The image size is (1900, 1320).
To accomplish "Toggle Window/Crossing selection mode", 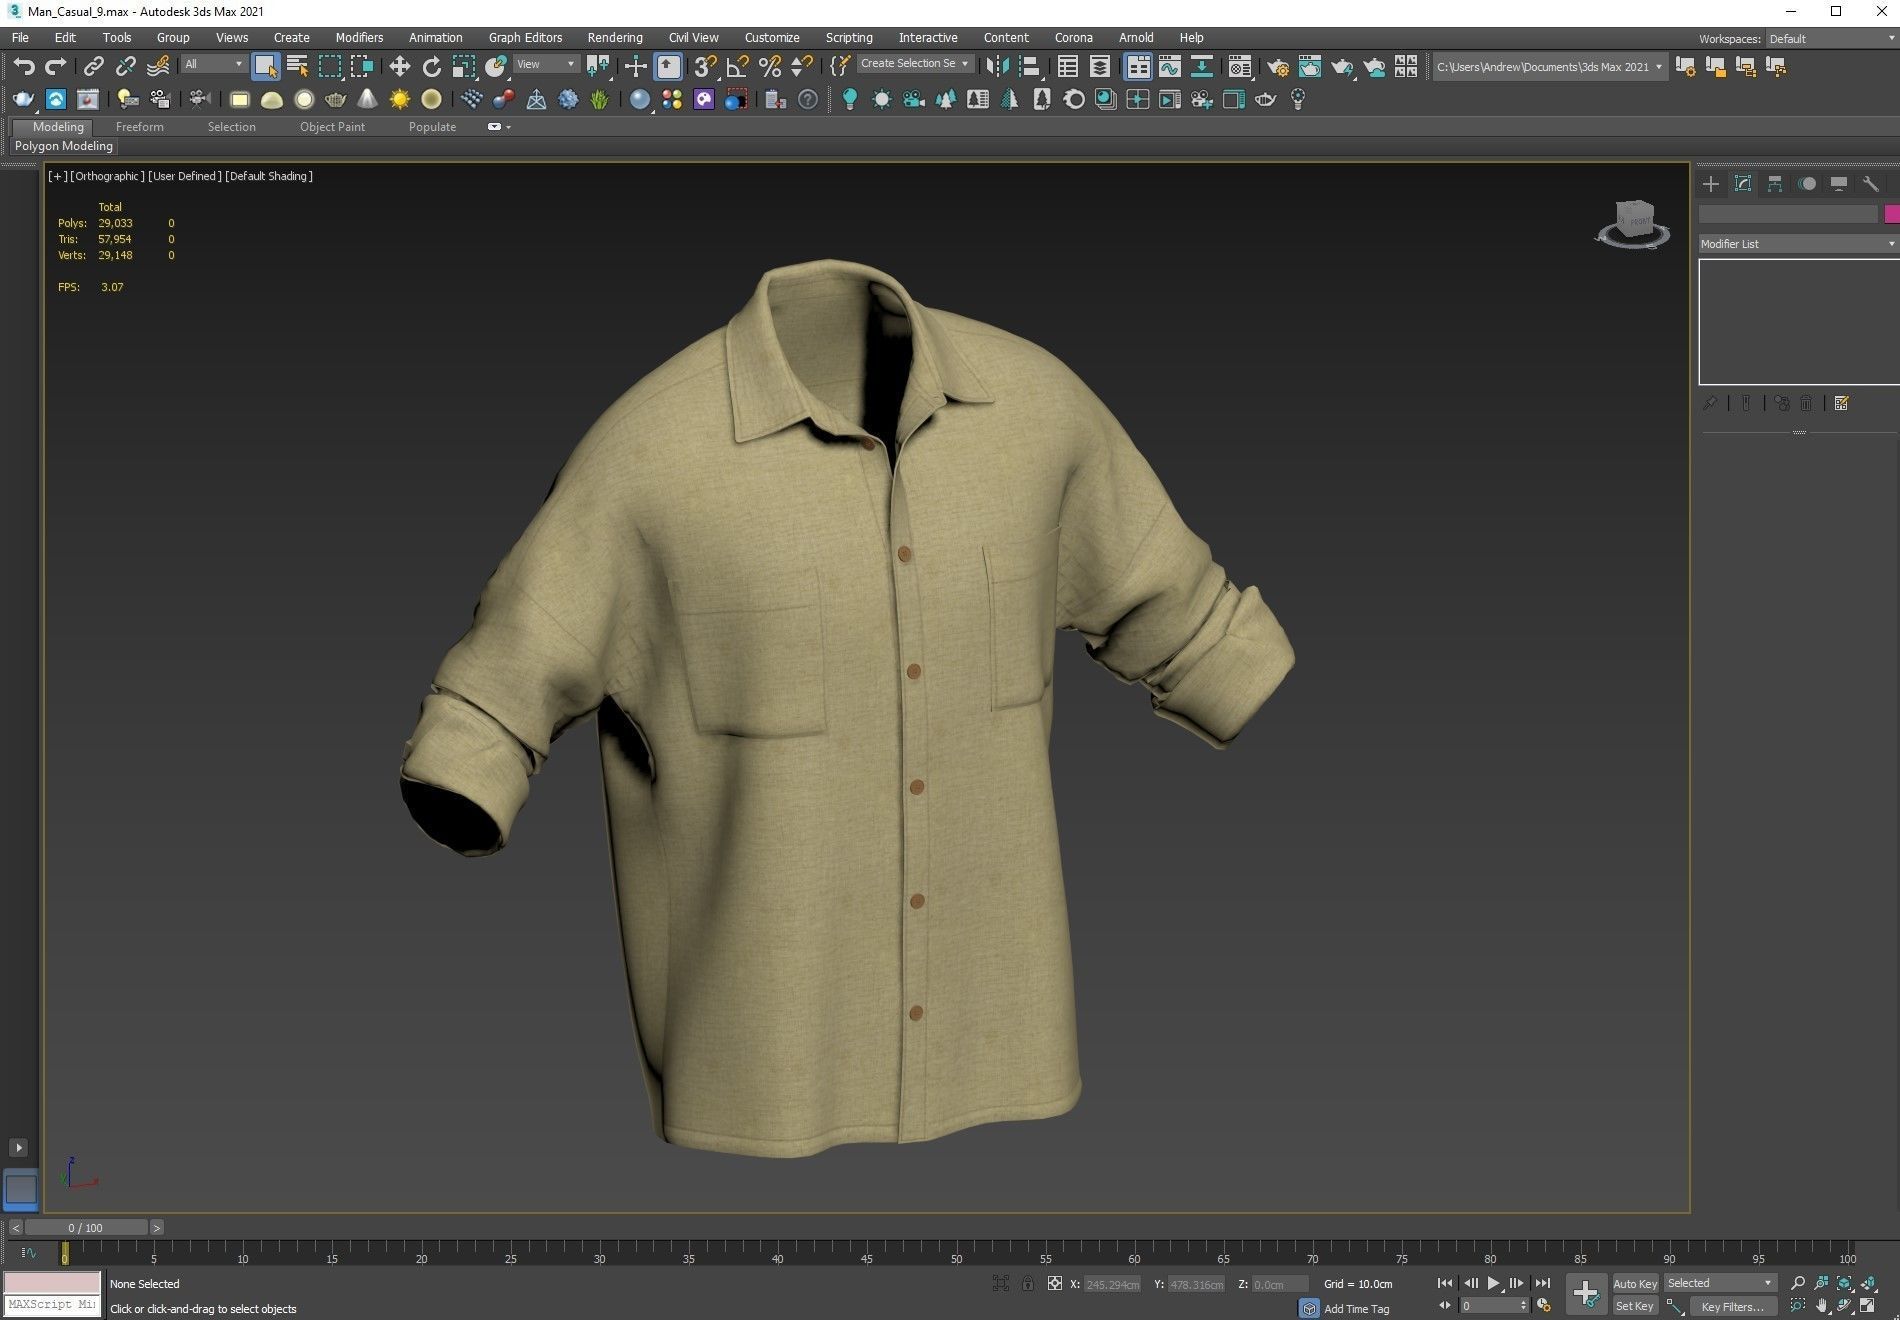I will tap(361, 67).
